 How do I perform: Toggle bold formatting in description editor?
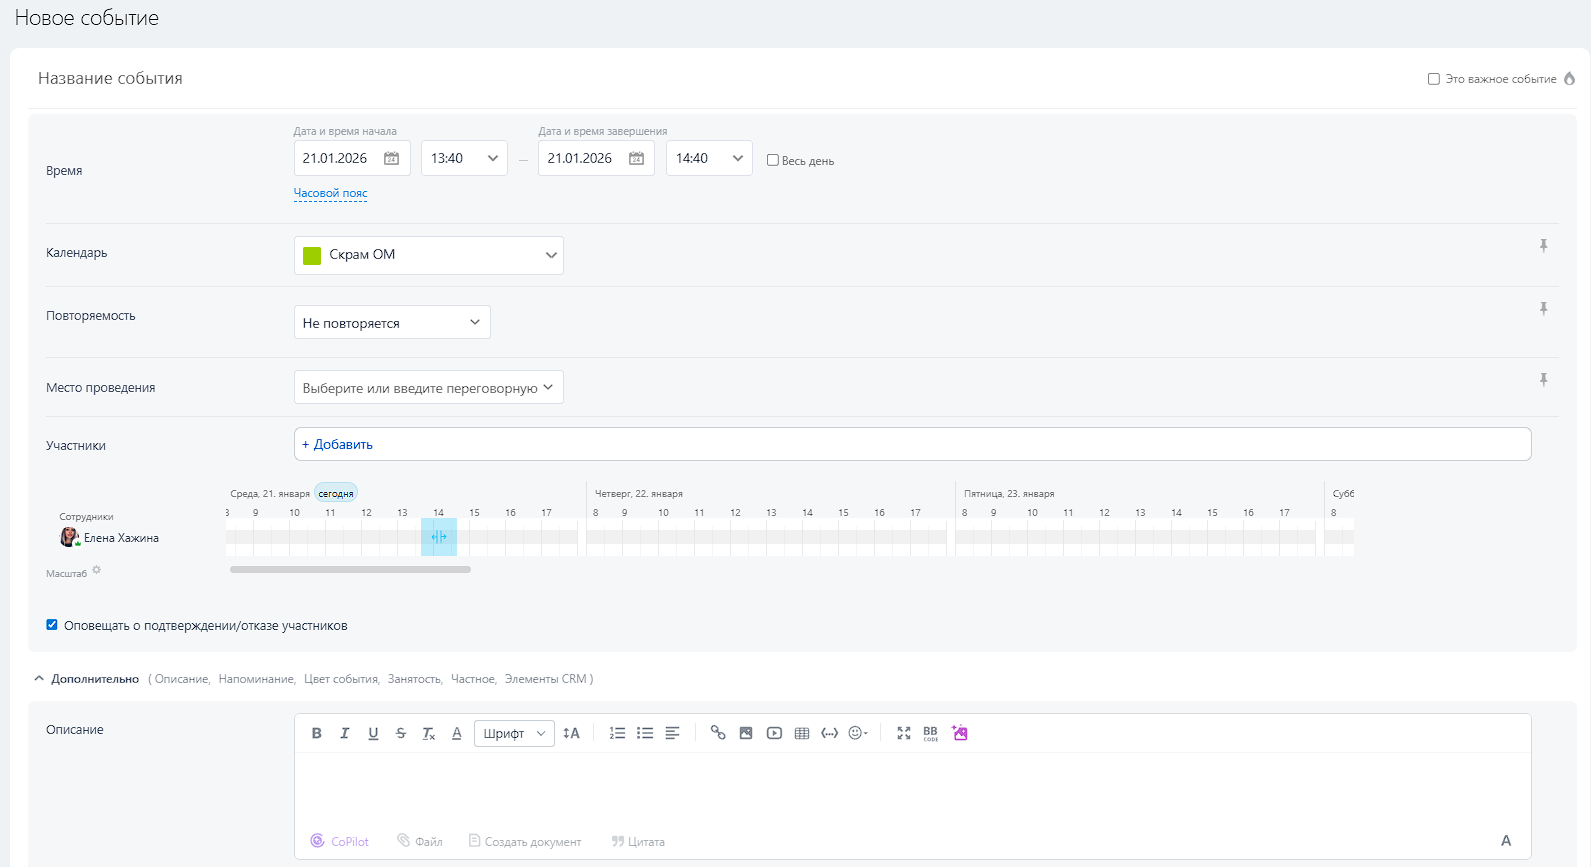(317, 733)
